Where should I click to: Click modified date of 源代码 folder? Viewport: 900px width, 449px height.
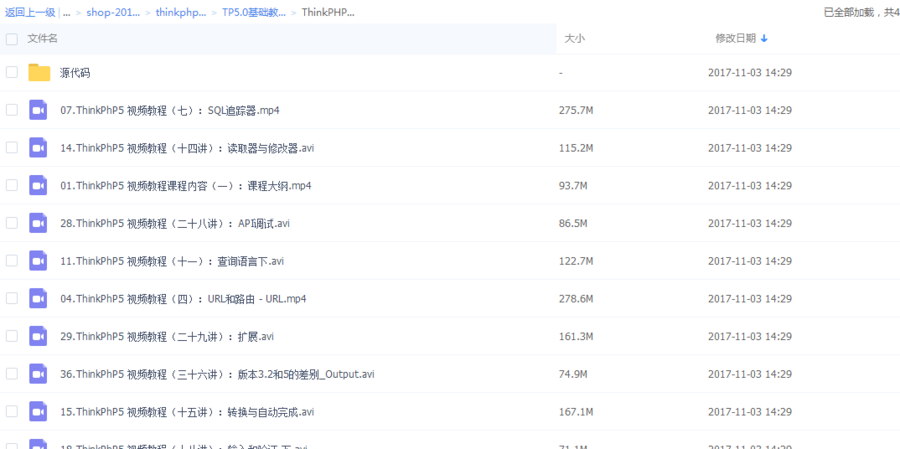pos(750,73)
